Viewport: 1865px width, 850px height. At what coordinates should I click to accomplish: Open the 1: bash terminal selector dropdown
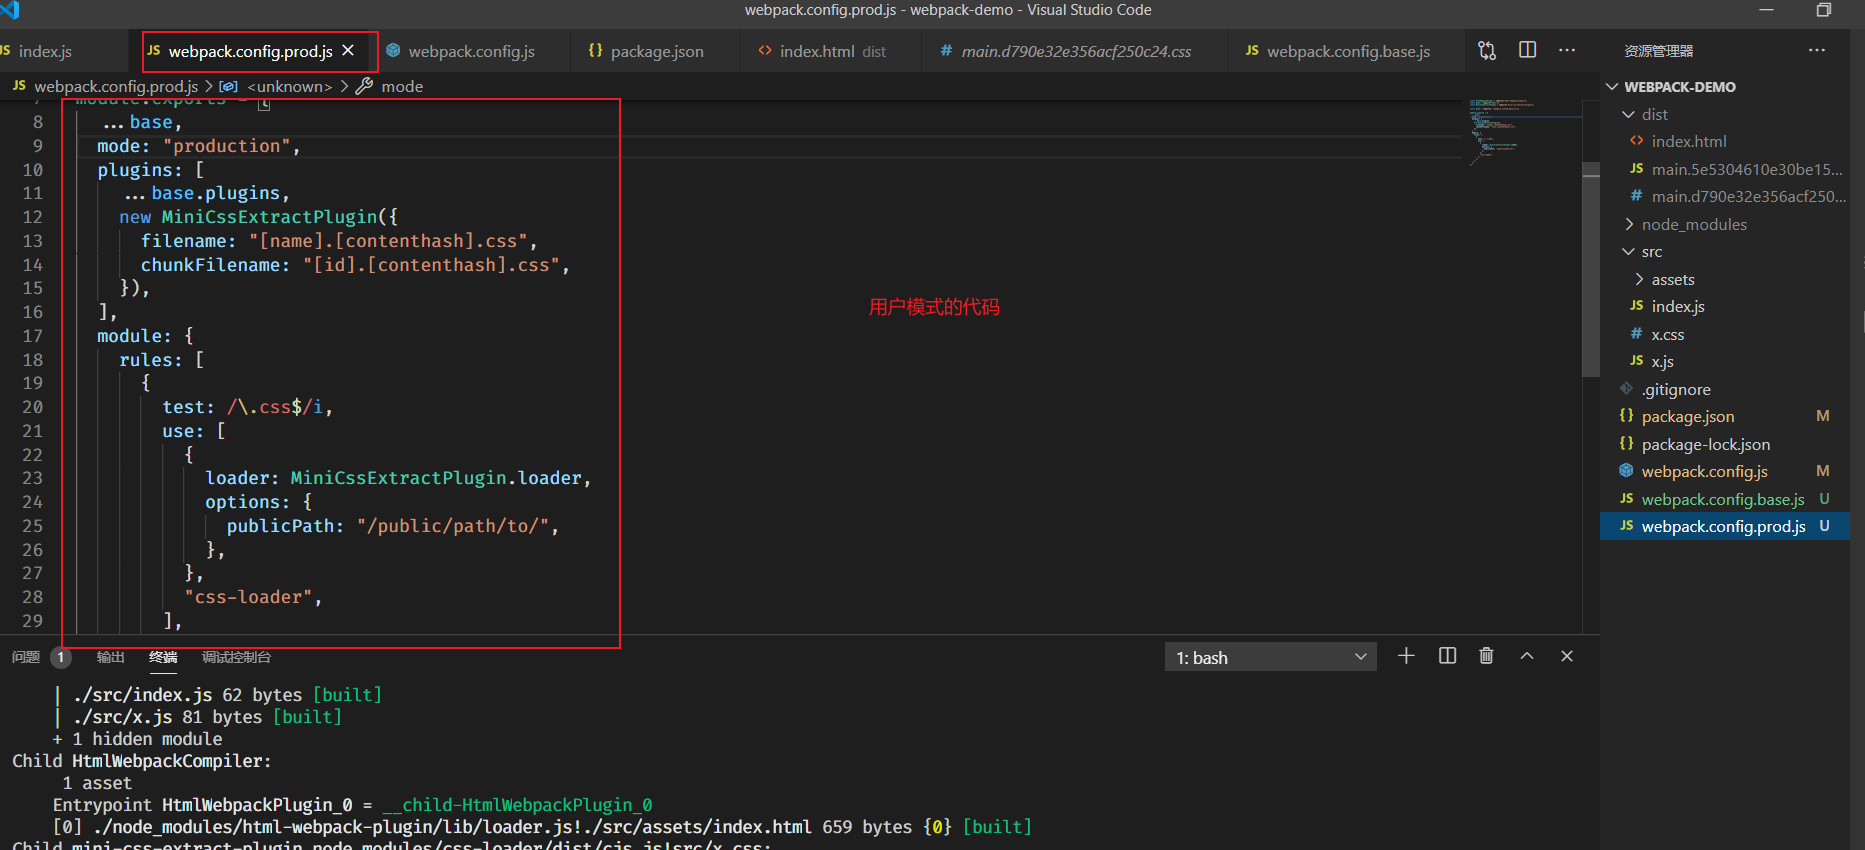[x=1270, y=657]
